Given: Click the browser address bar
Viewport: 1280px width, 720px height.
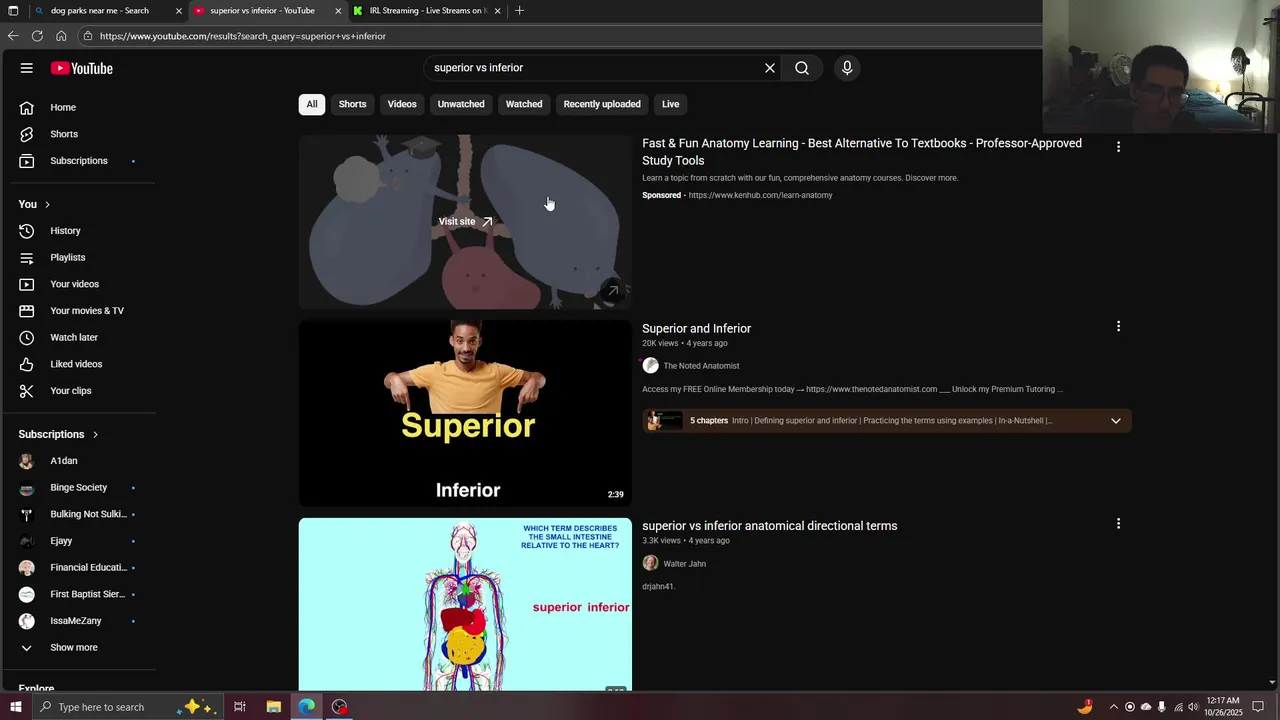Looking at the screenshot, I should 560,36.
